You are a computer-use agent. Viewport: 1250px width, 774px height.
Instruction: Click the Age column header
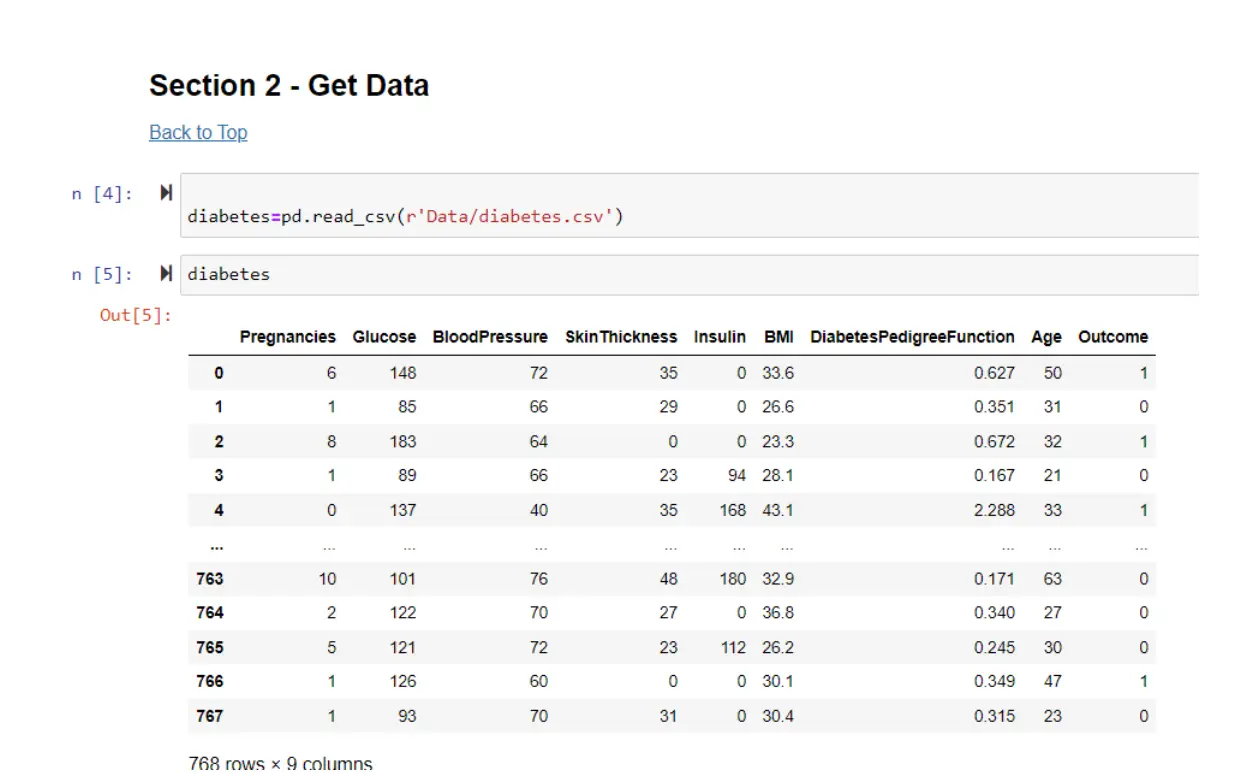coord(1046,337)
